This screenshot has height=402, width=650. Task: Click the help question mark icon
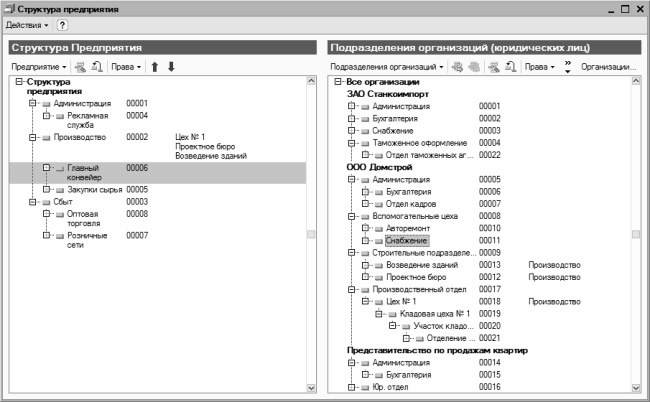pos(62,23)
